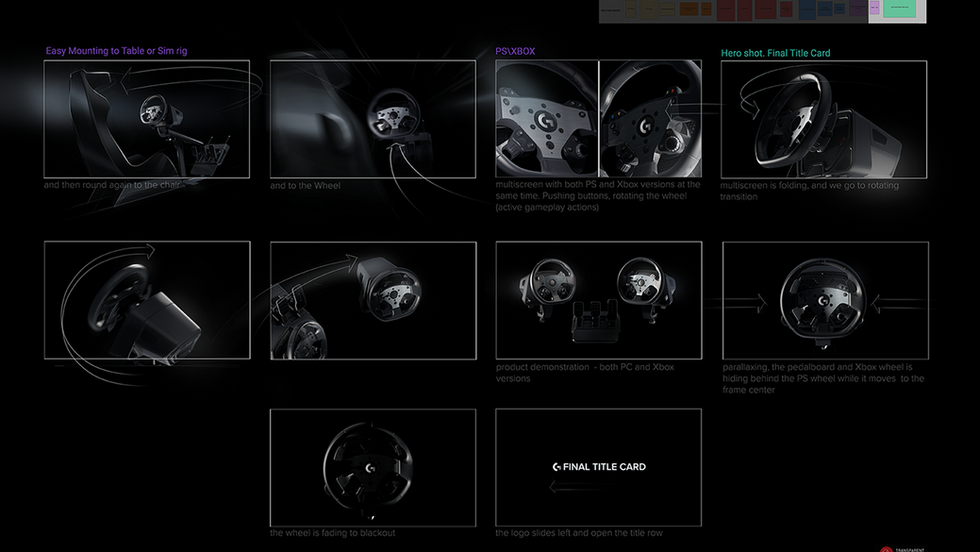The width and height of the screenshot is (980, 552).
Task: Select caption 'and then round again to the chair'
Action: [112, 185]
